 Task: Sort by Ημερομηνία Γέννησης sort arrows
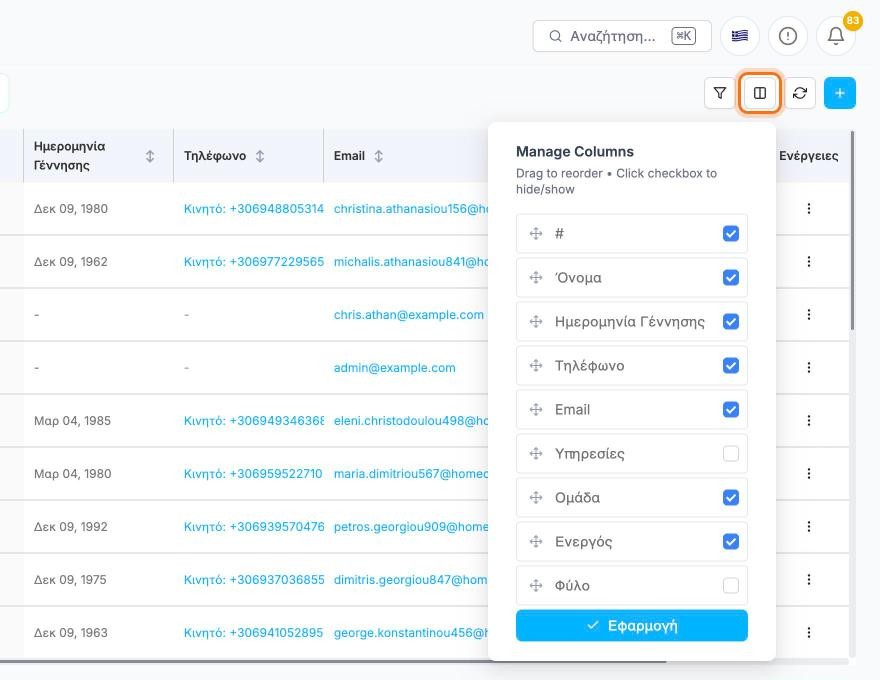click(x=150, y=156)
